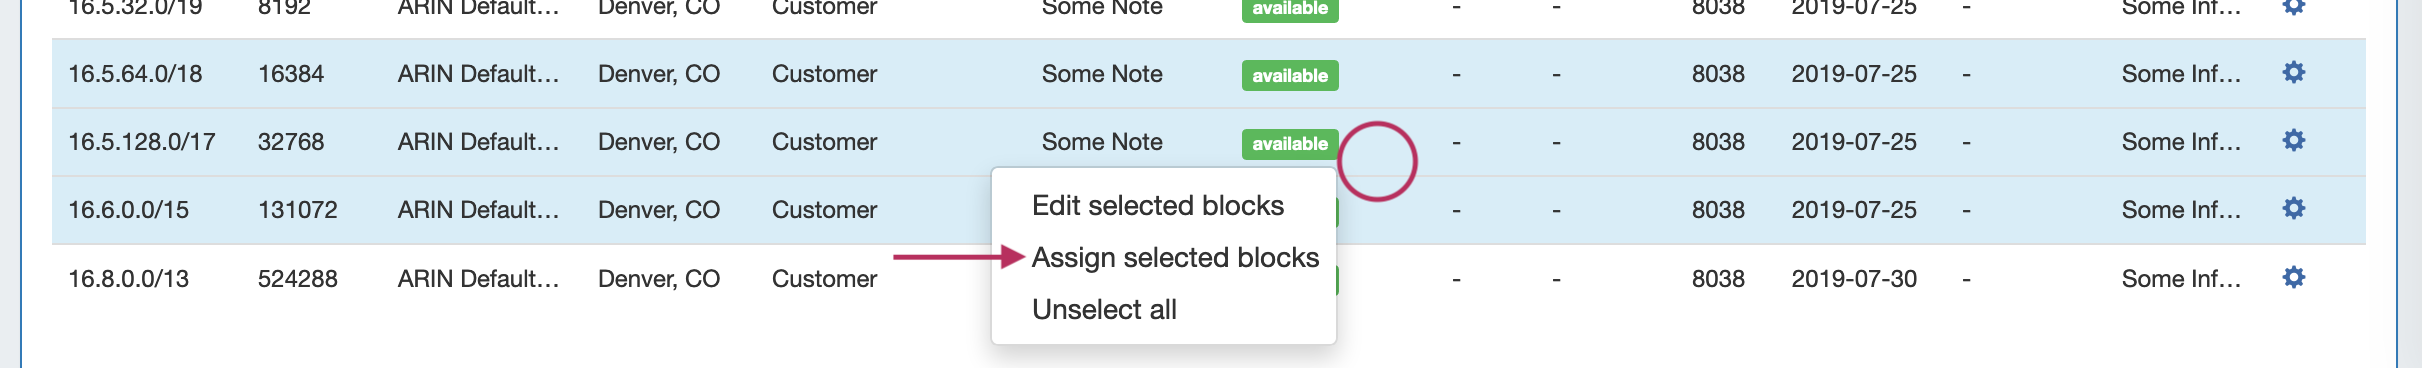Click available badge on 16.5.128.0/17 row

click(x=1290, y=143)
